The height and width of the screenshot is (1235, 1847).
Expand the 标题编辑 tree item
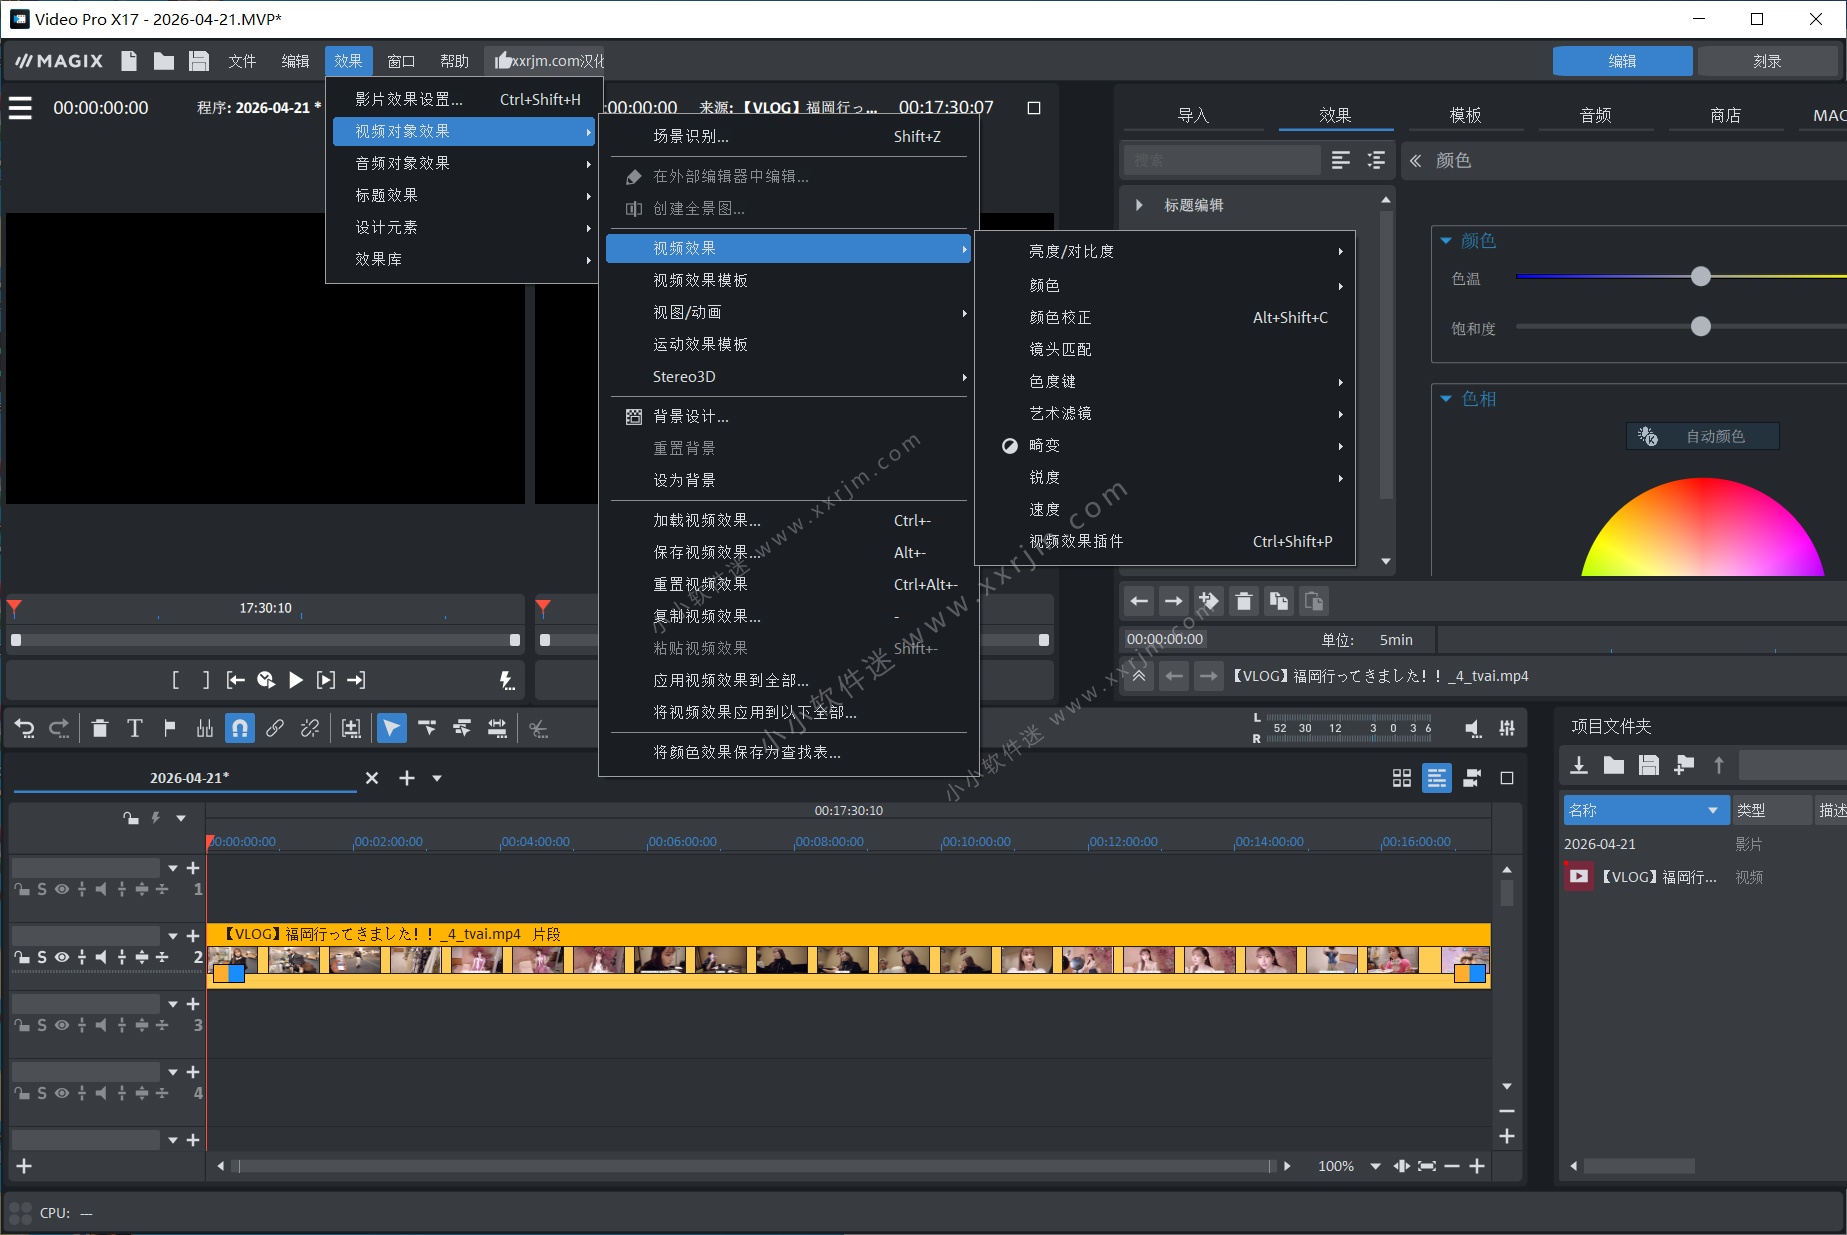click(1139, 205)
